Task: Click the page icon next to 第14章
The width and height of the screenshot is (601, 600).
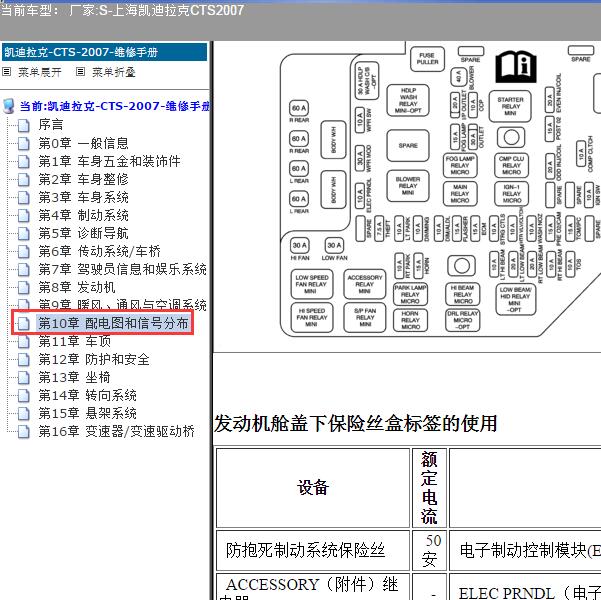Action: (24, 396)
